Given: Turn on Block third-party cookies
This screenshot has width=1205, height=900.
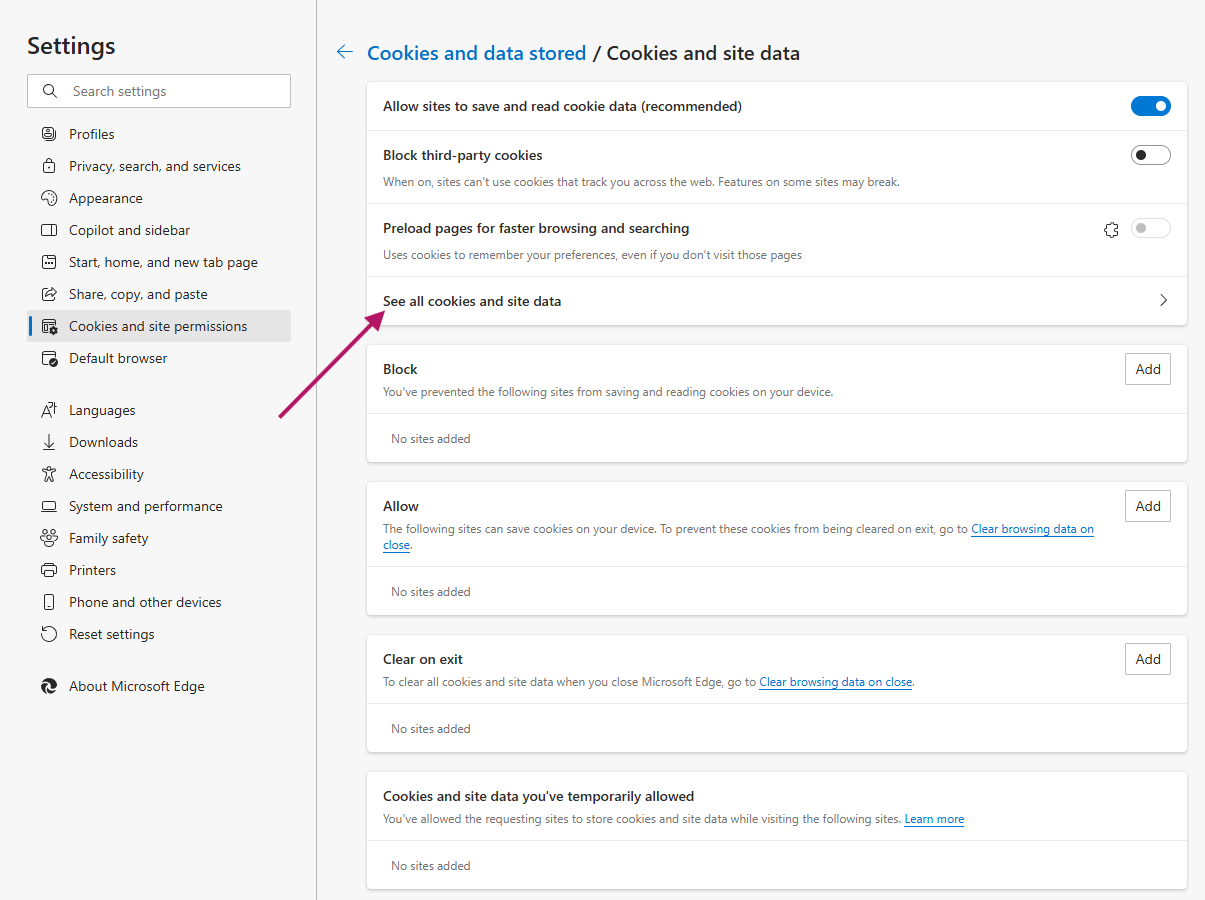Looking at the screenshot, I should tap(1150, 155).
